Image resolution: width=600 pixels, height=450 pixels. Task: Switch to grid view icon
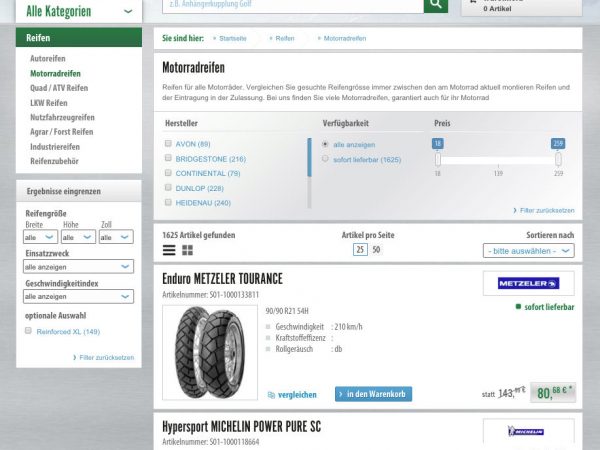click(188, 250)
